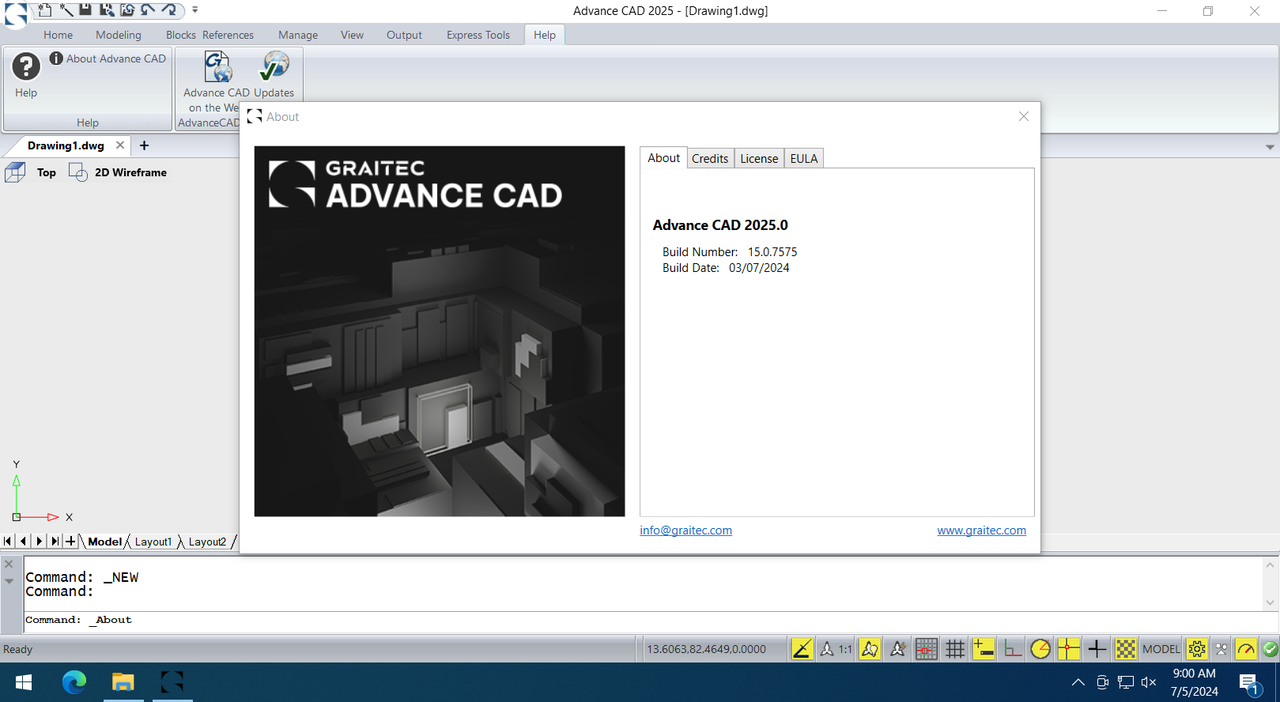The height and width of the screenshot is (702, 1280).
Task: Select the EULA tab in About dialog
Action: click(804, 158)
